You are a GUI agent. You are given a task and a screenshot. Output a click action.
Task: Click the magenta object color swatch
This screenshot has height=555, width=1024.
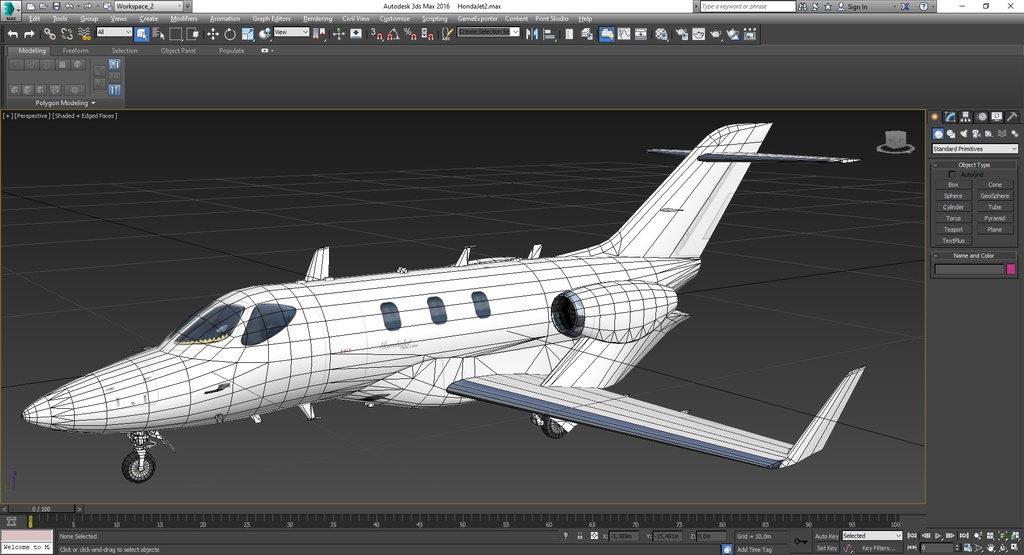(1011, 269)
